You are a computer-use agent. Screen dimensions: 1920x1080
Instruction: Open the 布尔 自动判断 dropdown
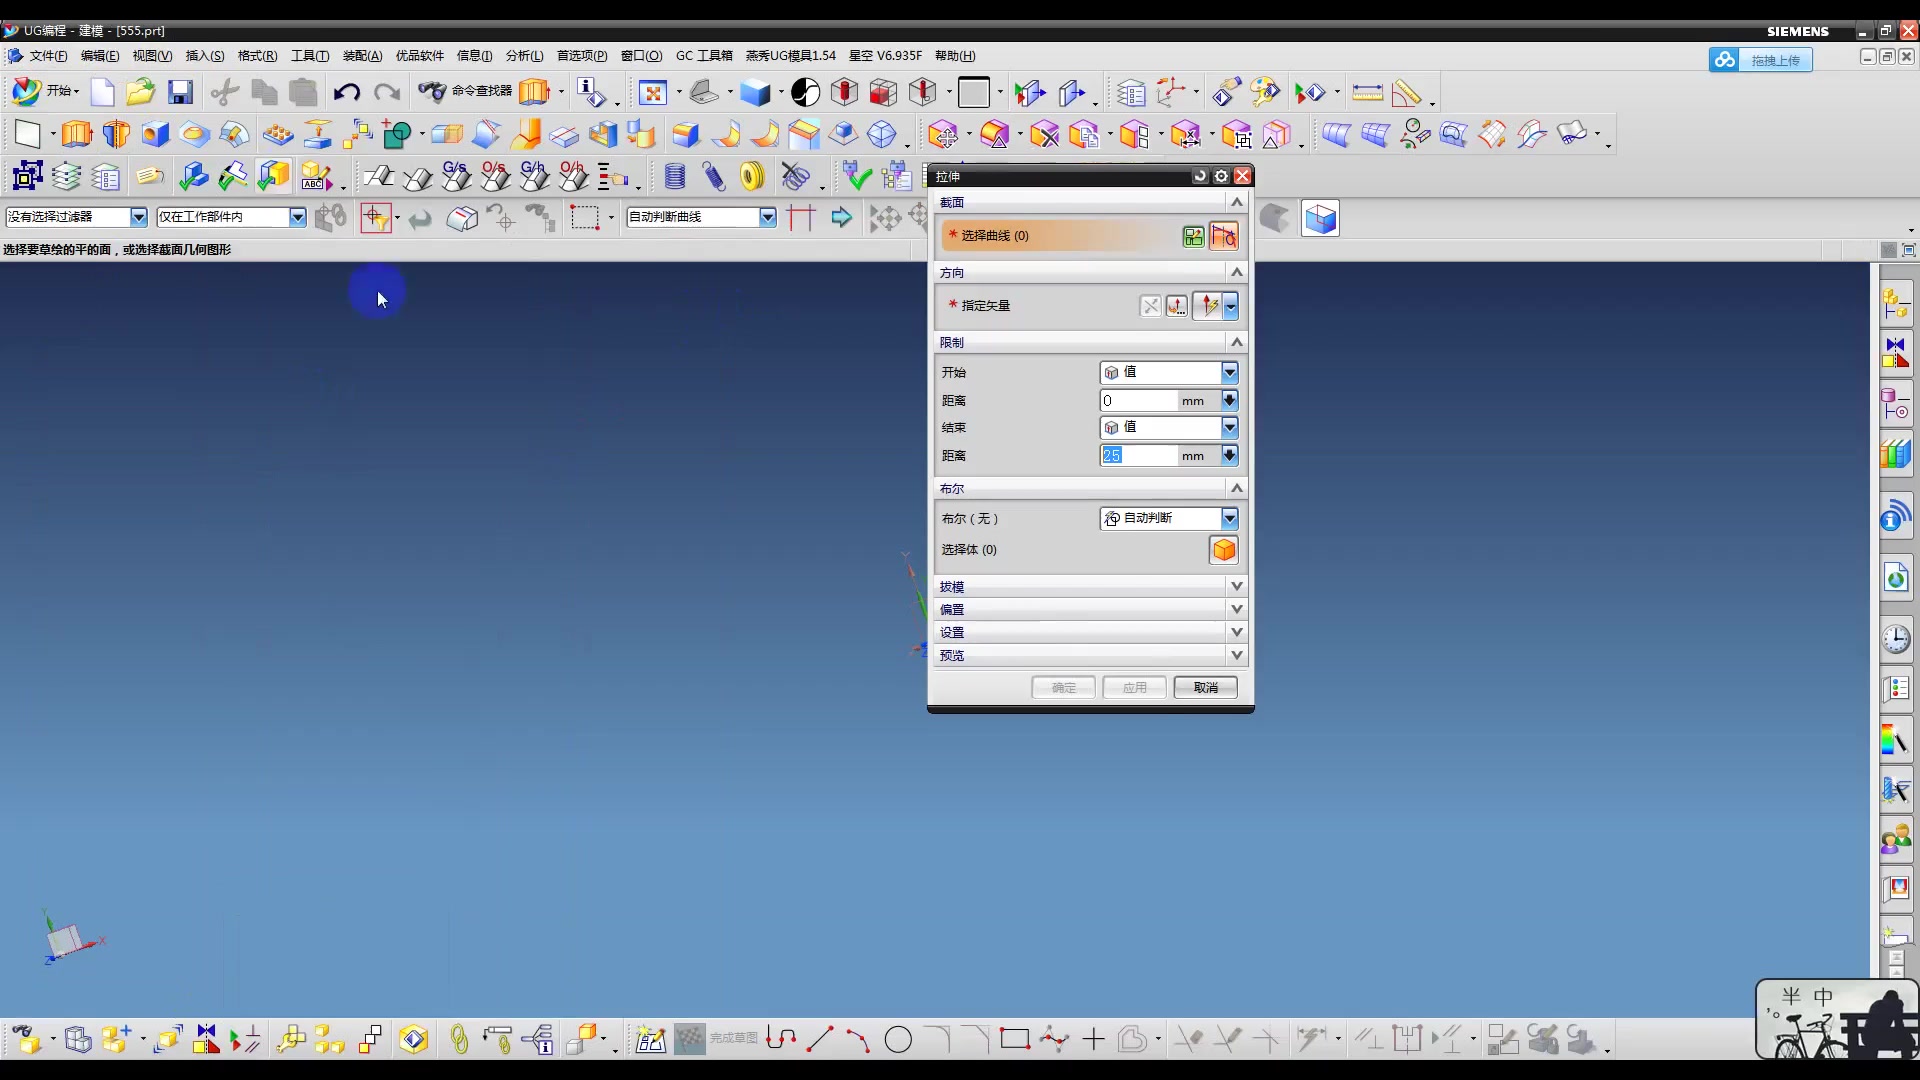point(1229,519)
